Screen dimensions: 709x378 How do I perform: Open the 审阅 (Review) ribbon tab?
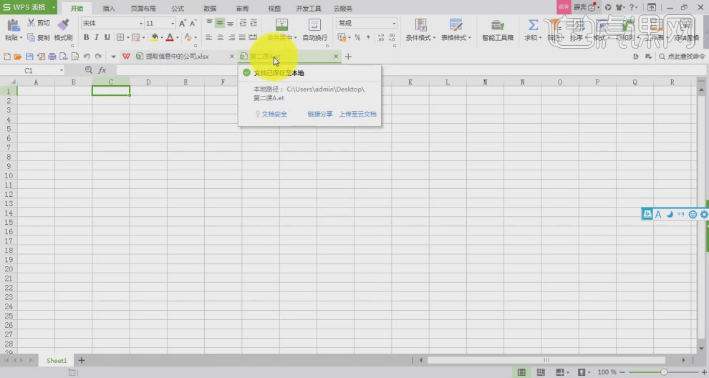click(x=242, y=9)
